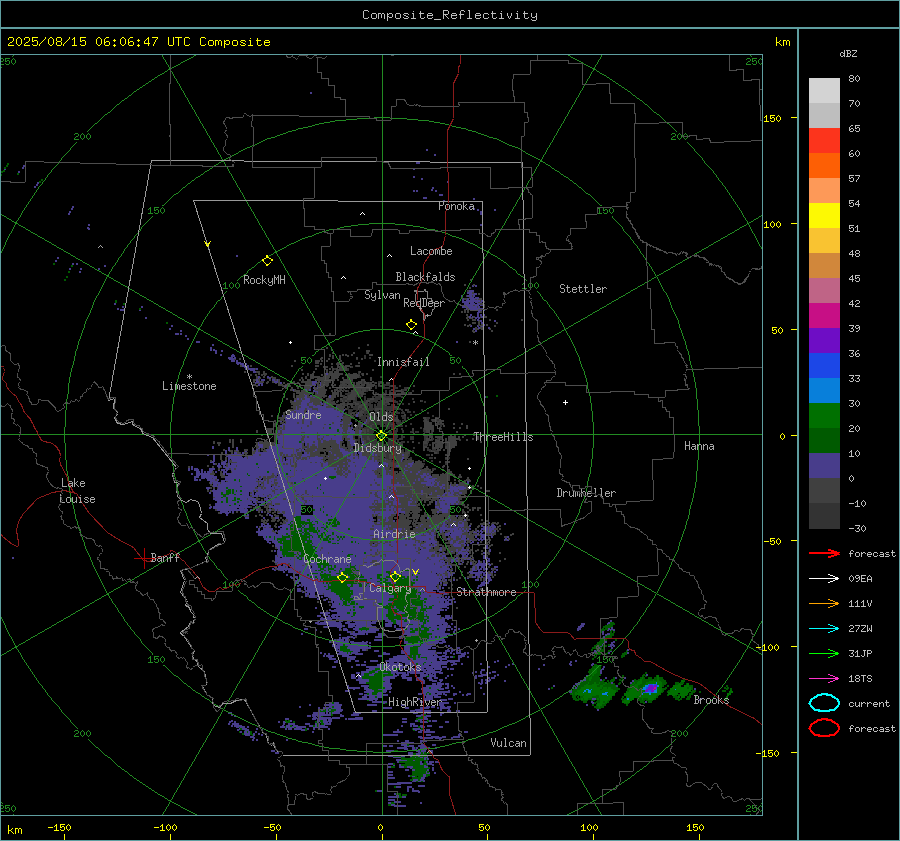The image size is (900, 841).
Task: Click the cyan current ellipse icon
Action: (x=824, y=703)
